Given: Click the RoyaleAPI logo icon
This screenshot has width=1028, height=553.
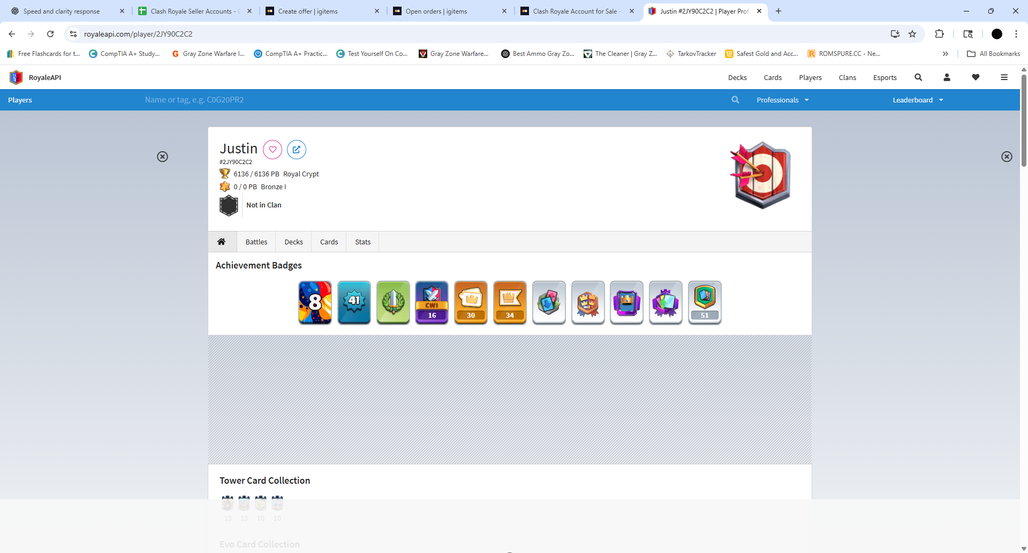Looking at the screenshot, I should click(16, 77).
